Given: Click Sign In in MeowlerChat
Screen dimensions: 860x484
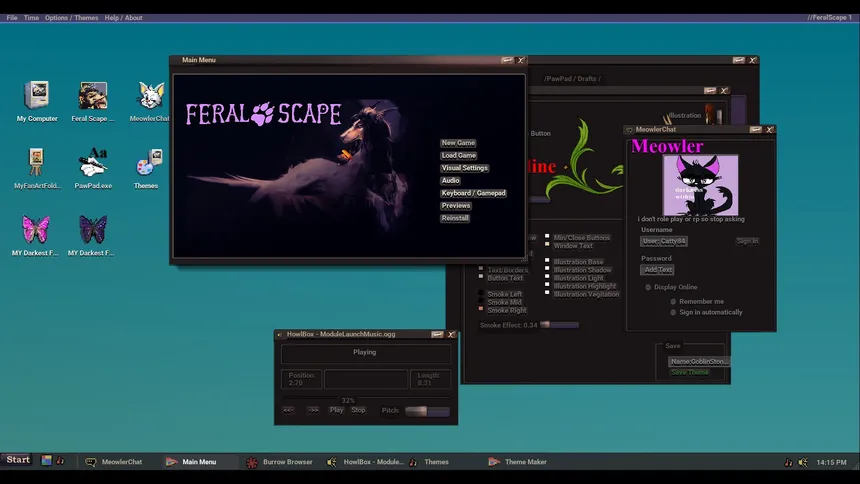Looking at the screenshot, I should [x=747, y=241].
